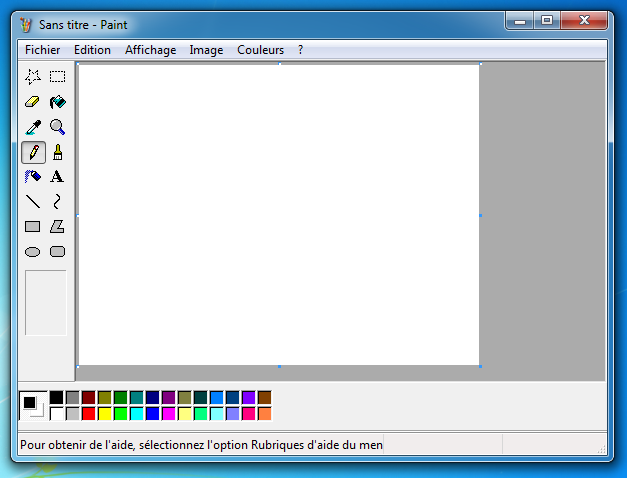Click the canvas bottom-edge resize handle

point(280,366)
